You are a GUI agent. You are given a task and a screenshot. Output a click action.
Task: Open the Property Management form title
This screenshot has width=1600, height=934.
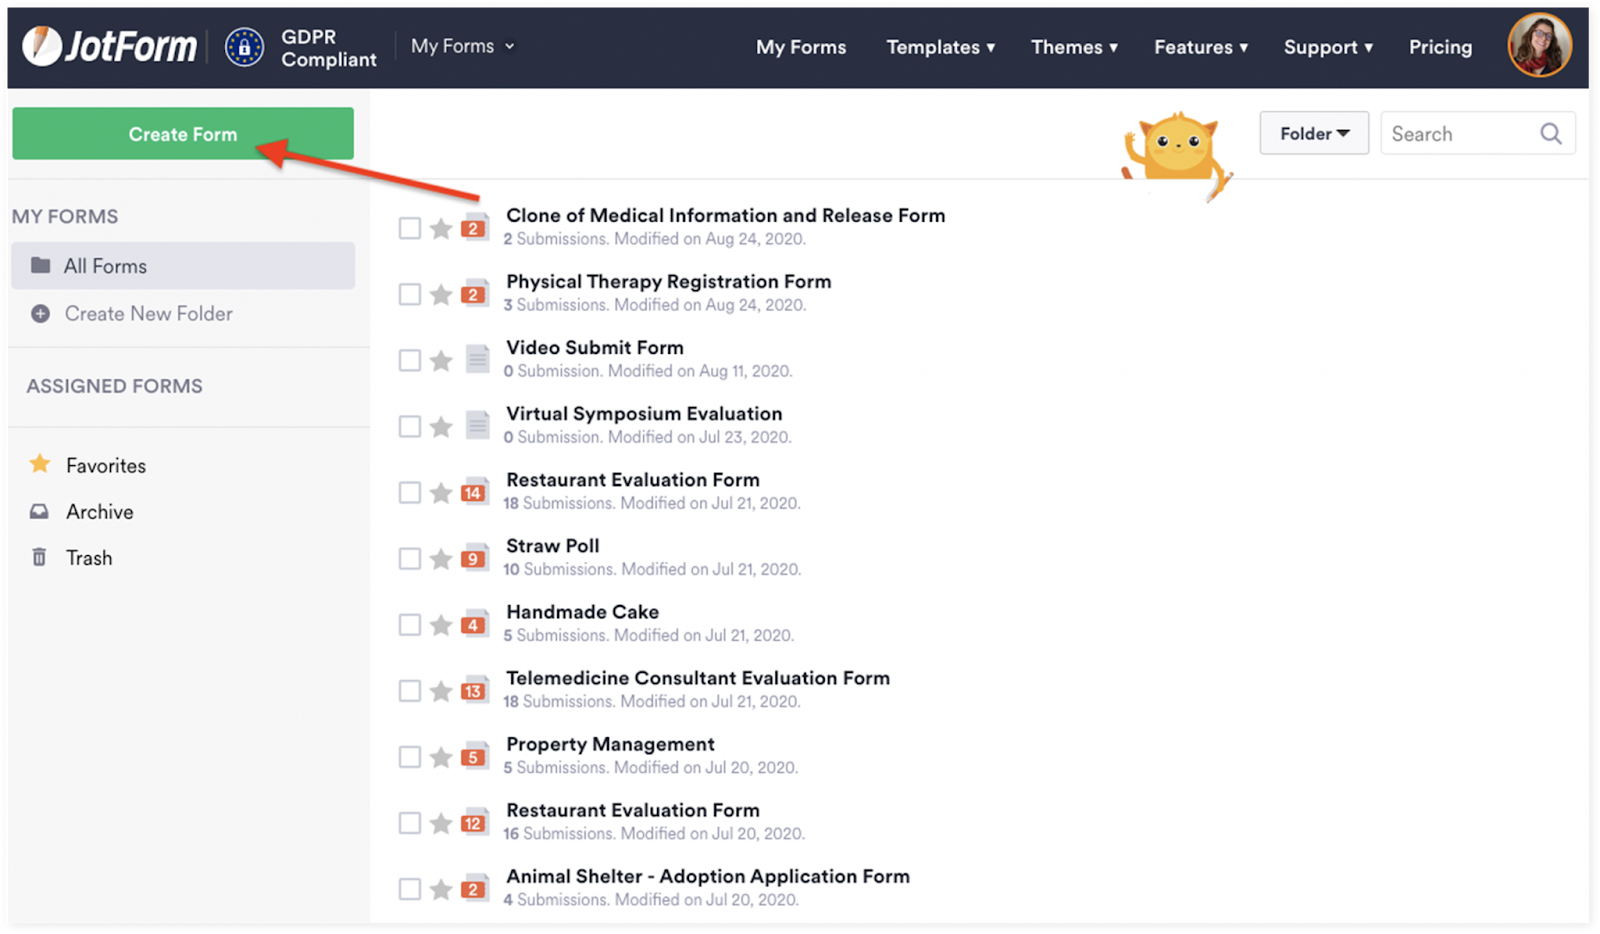tap(610, 744)
